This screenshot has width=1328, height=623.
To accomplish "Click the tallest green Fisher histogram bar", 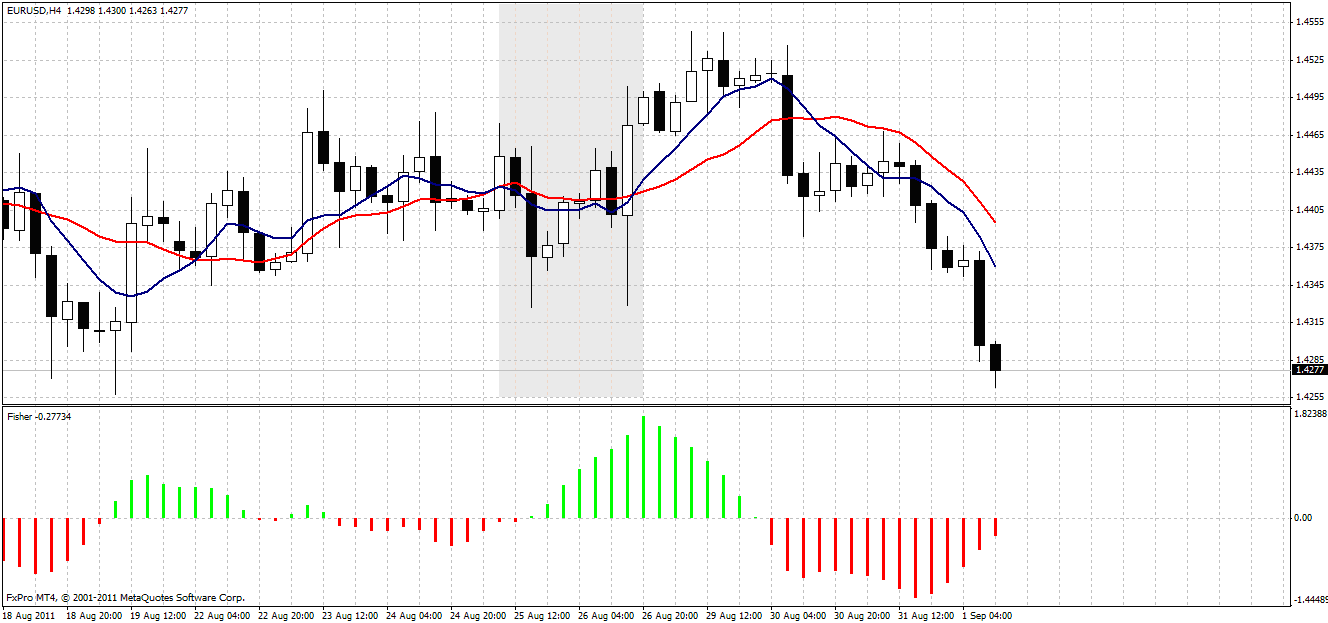I will pos(643,467).
